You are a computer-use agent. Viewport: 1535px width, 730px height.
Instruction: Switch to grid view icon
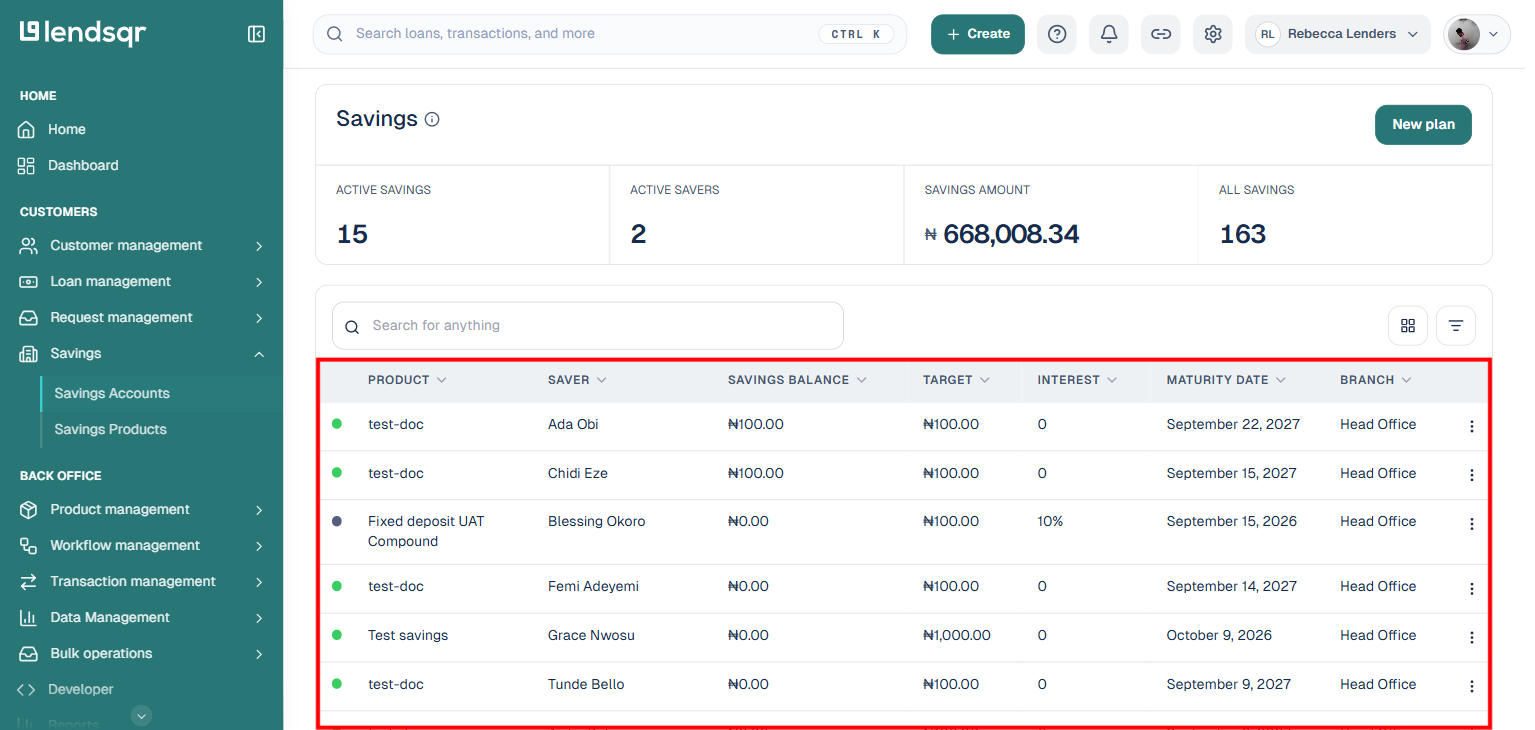pyautogui.click(x=1408, y=325)
